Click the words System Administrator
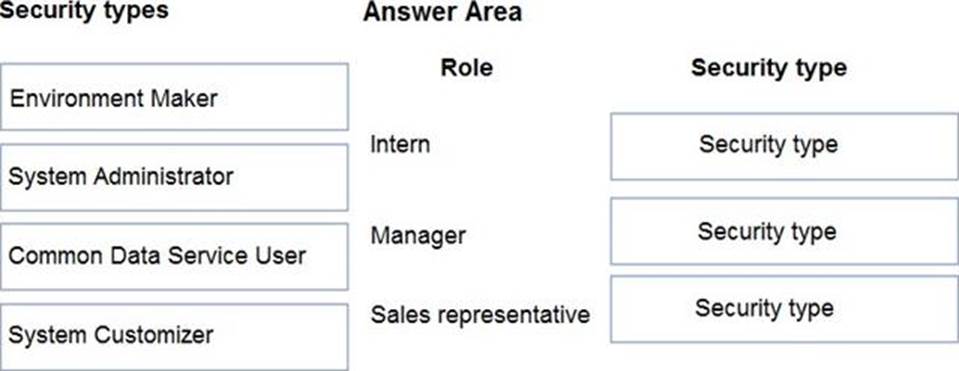 121,177
